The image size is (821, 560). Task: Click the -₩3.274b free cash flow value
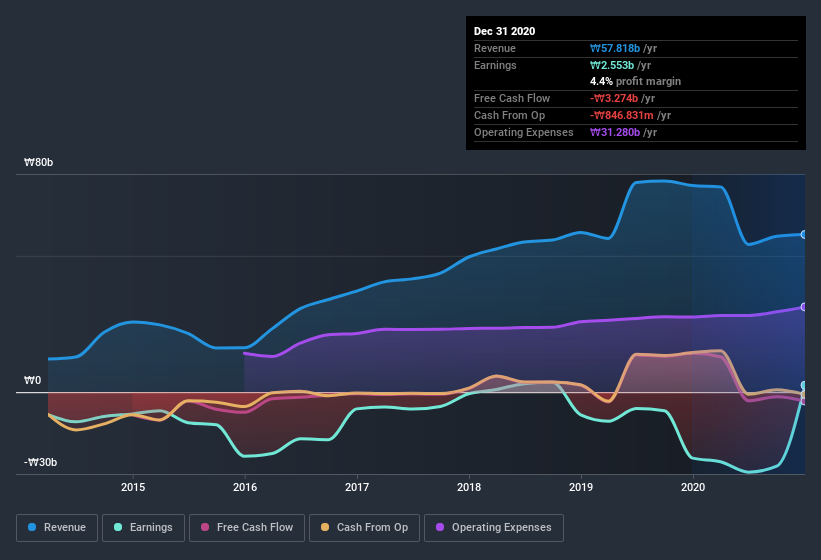(614, 98)
